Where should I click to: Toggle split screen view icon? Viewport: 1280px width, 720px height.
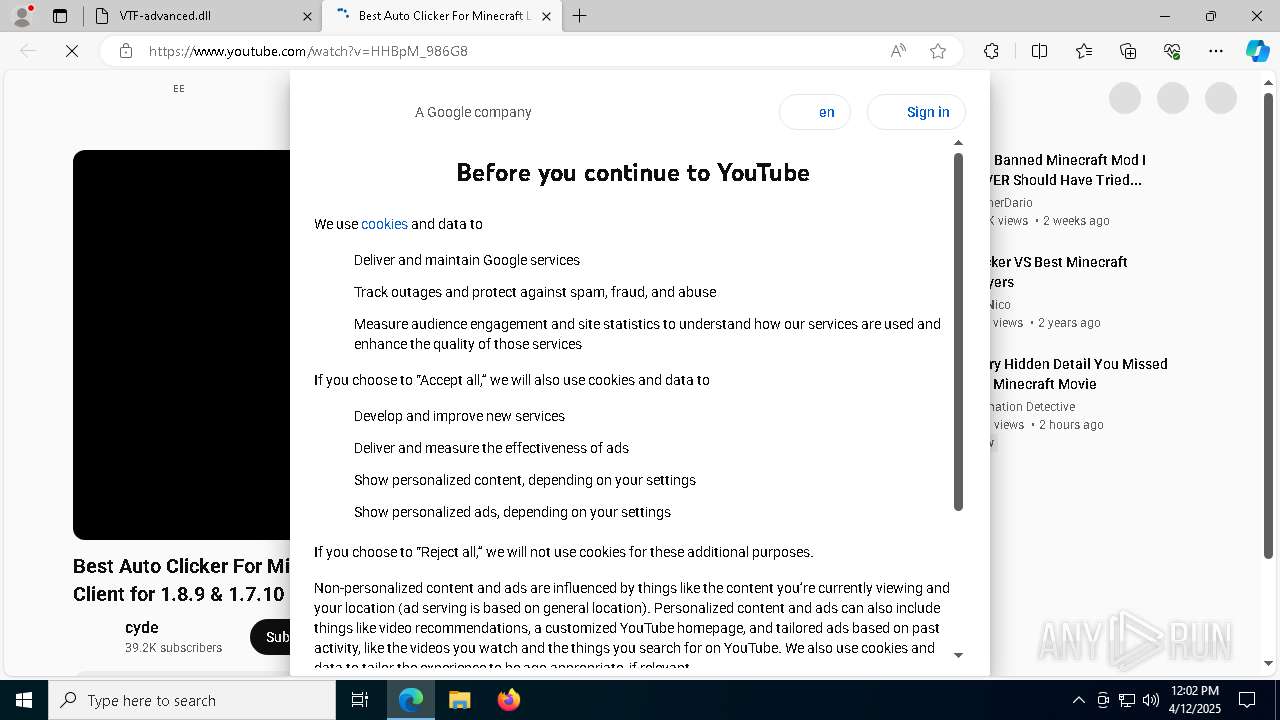click(1039, 51)
